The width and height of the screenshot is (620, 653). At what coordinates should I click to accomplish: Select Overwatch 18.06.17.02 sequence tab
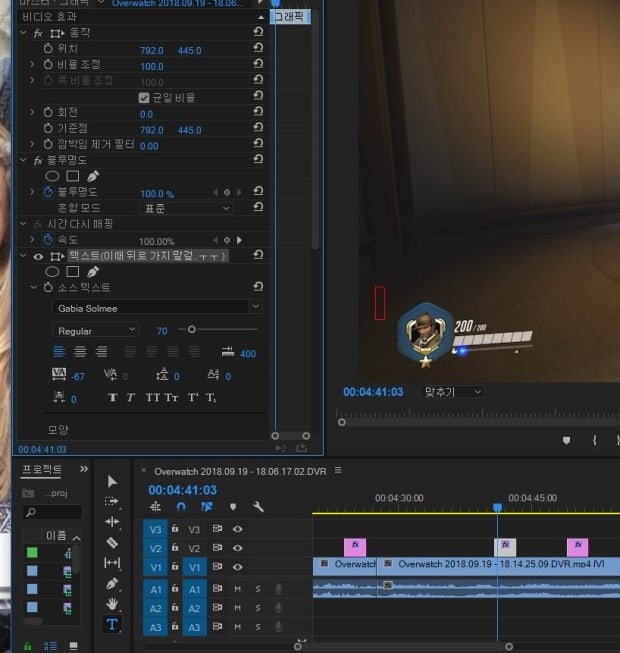point(240,471)
